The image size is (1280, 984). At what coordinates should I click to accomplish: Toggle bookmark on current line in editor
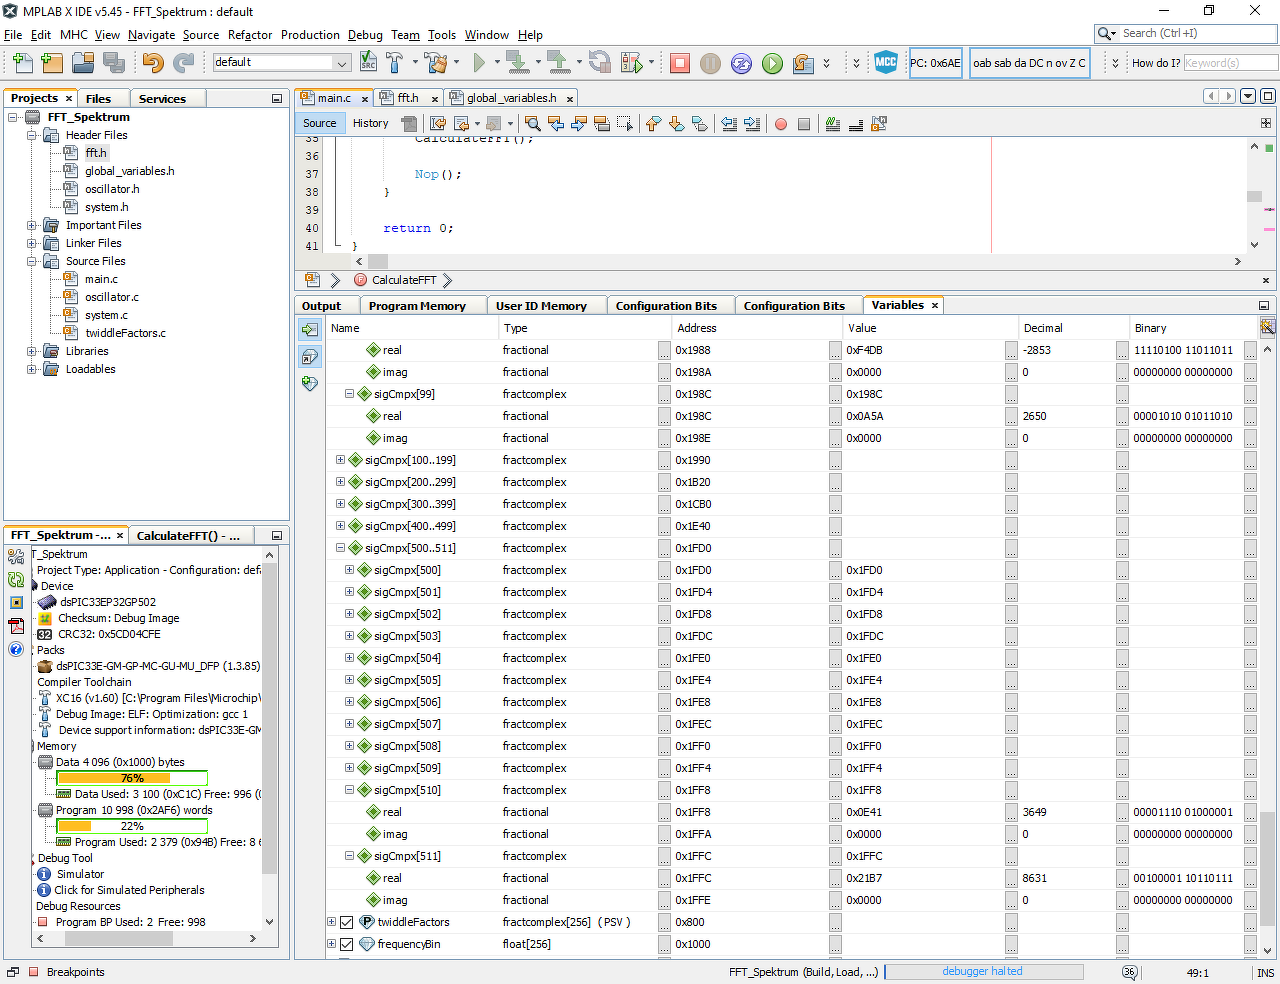coord(699,124)
